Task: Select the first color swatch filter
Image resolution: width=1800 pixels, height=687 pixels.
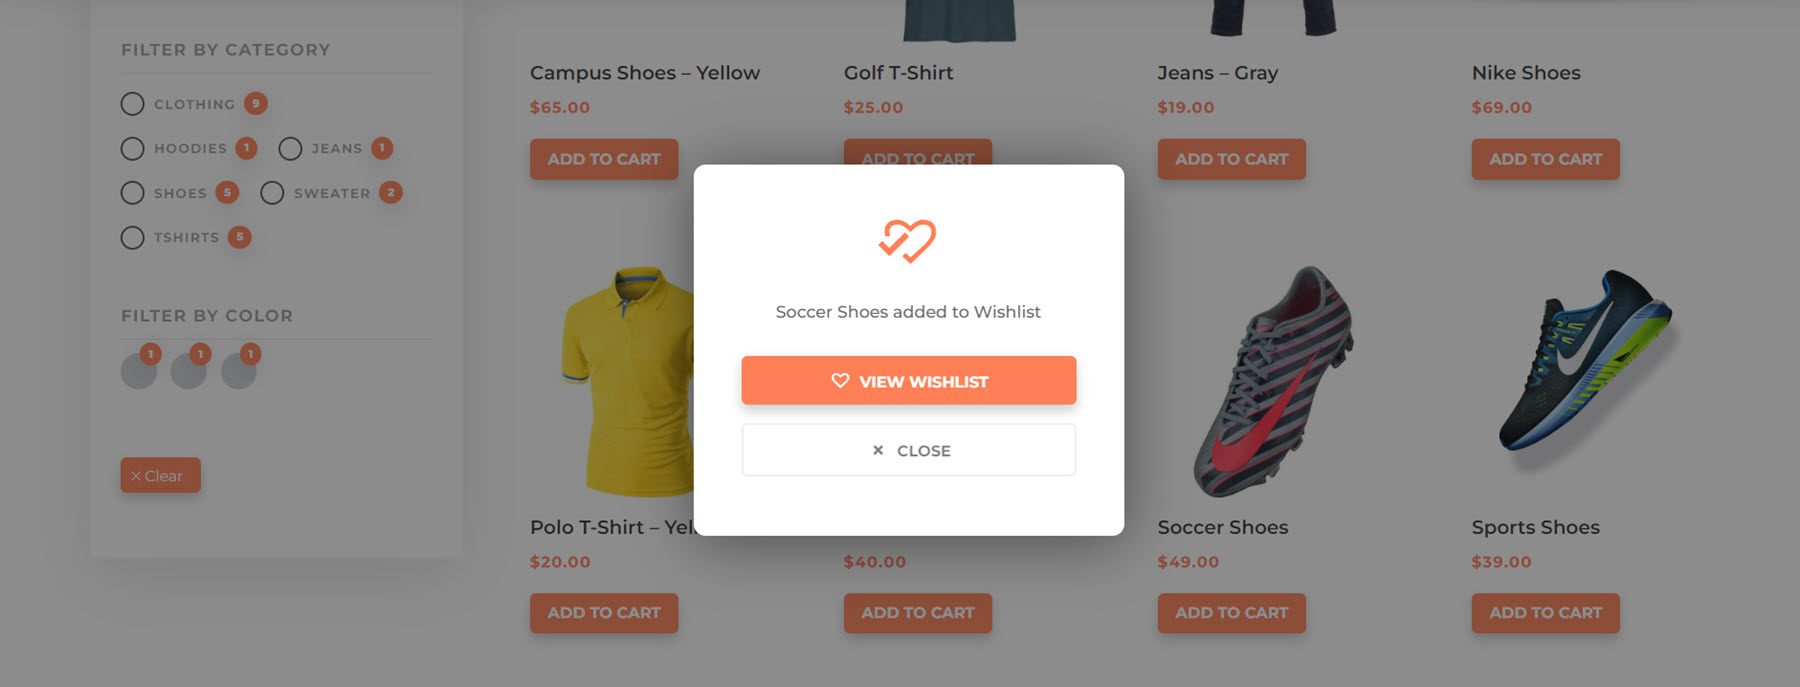Action: (x=138, y=369)
